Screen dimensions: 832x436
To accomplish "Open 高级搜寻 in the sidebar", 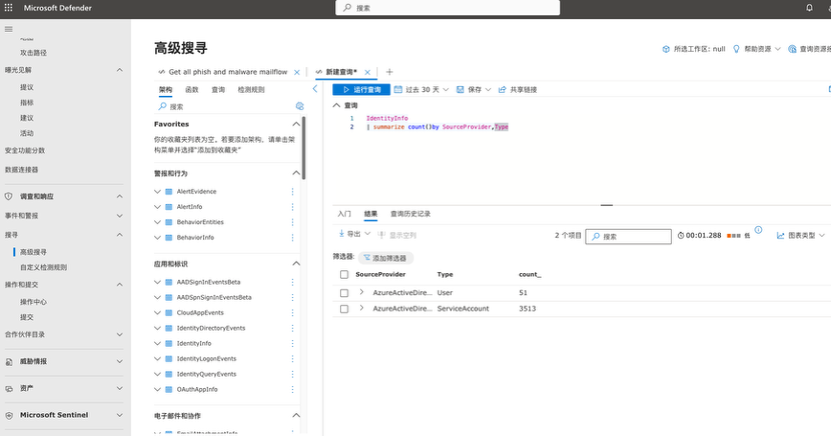I will 33,252.
